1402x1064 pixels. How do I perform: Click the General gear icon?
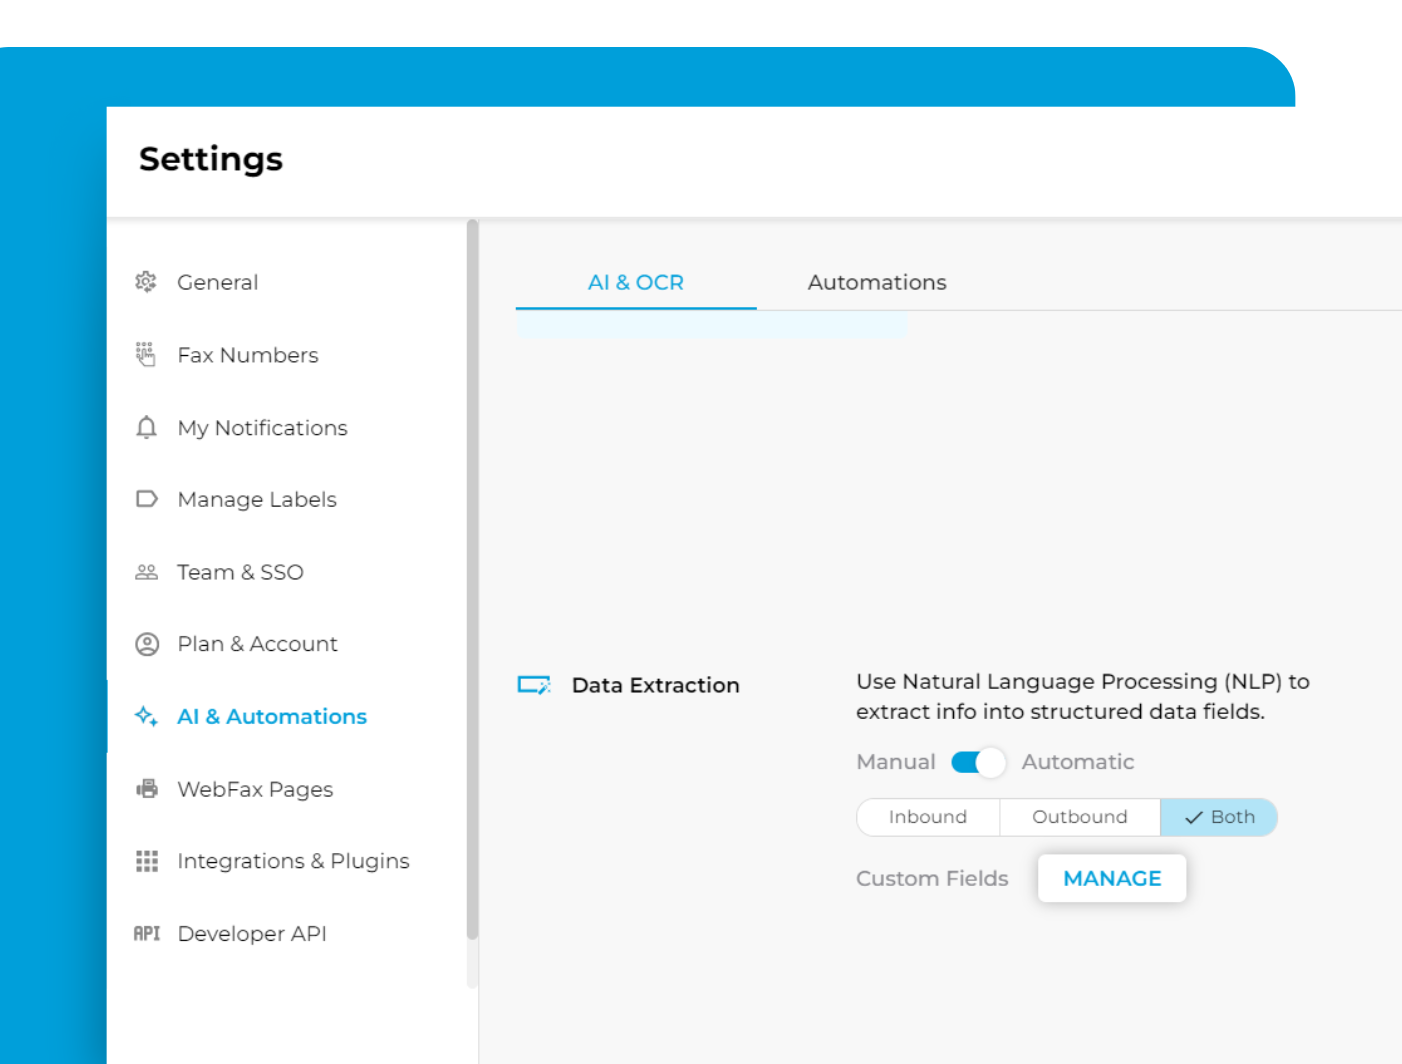point(146,282)
